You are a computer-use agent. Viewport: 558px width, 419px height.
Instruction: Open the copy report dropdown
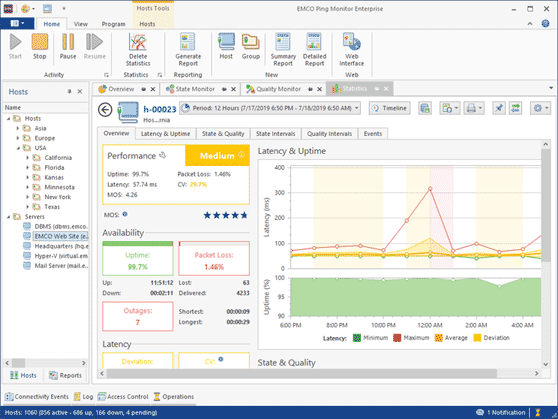tap(450, 108)
